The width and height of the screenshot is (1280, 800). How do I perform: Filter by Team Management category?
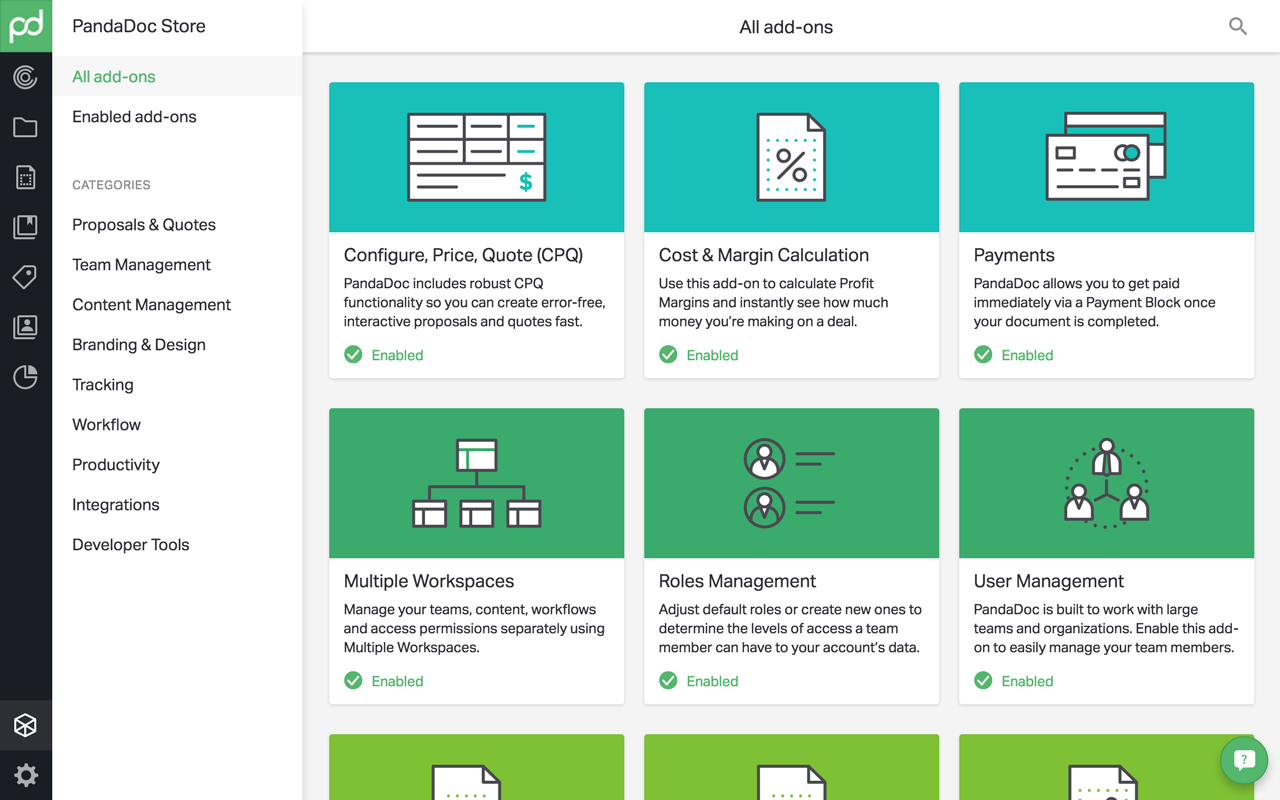[141, 265]
